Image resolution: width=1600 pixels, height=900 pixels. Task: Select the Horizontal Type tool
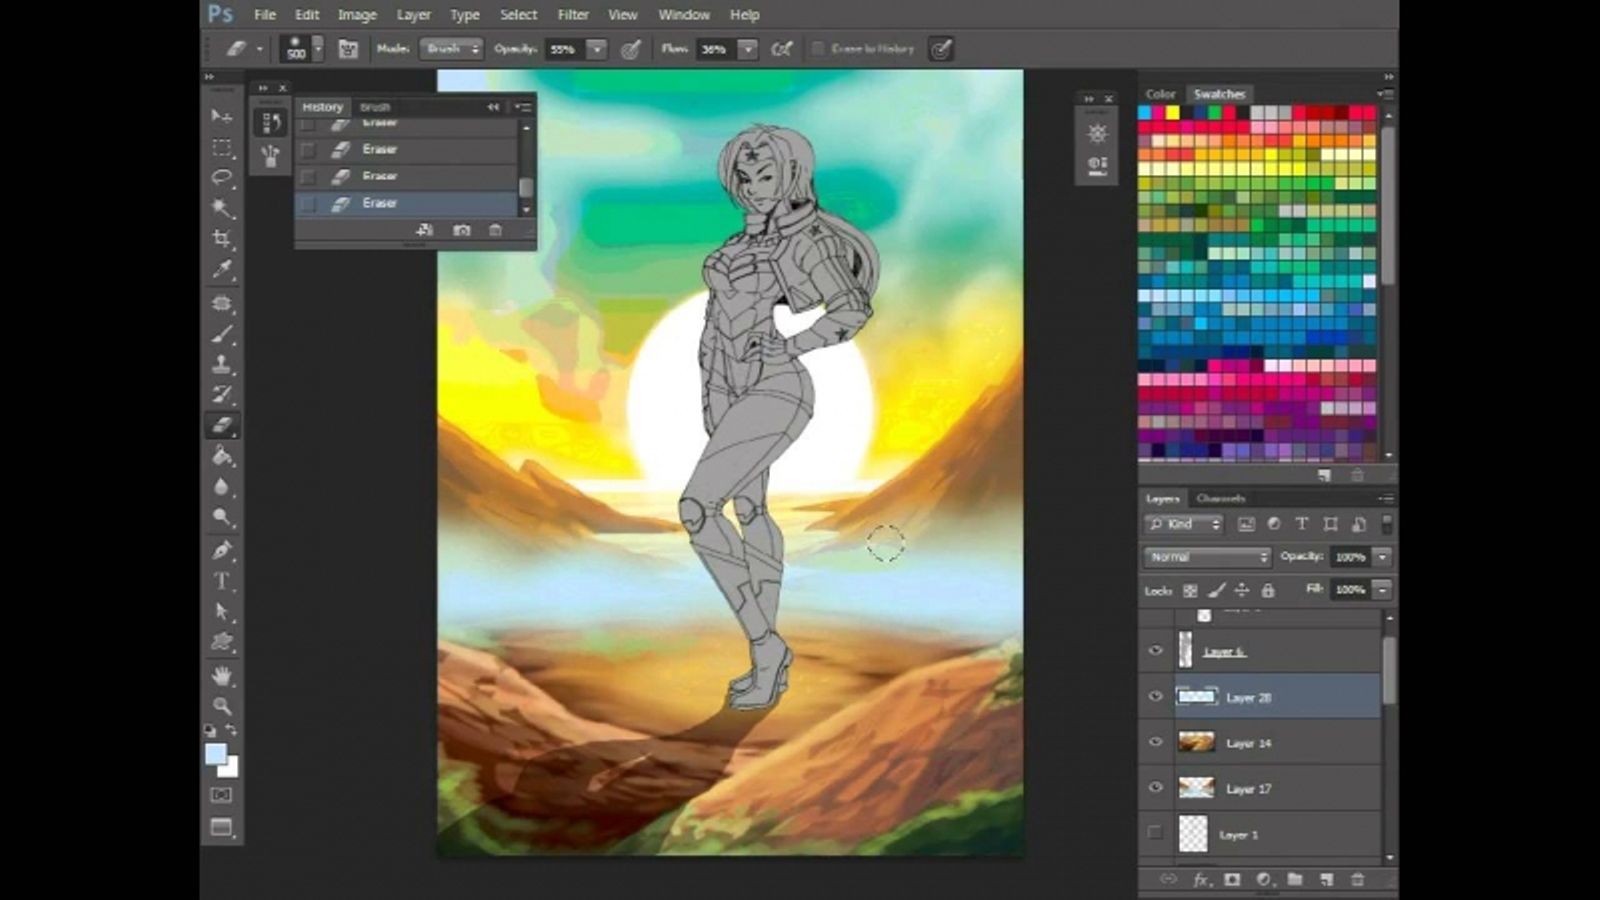pyautogui.click(x=222, y=581)
